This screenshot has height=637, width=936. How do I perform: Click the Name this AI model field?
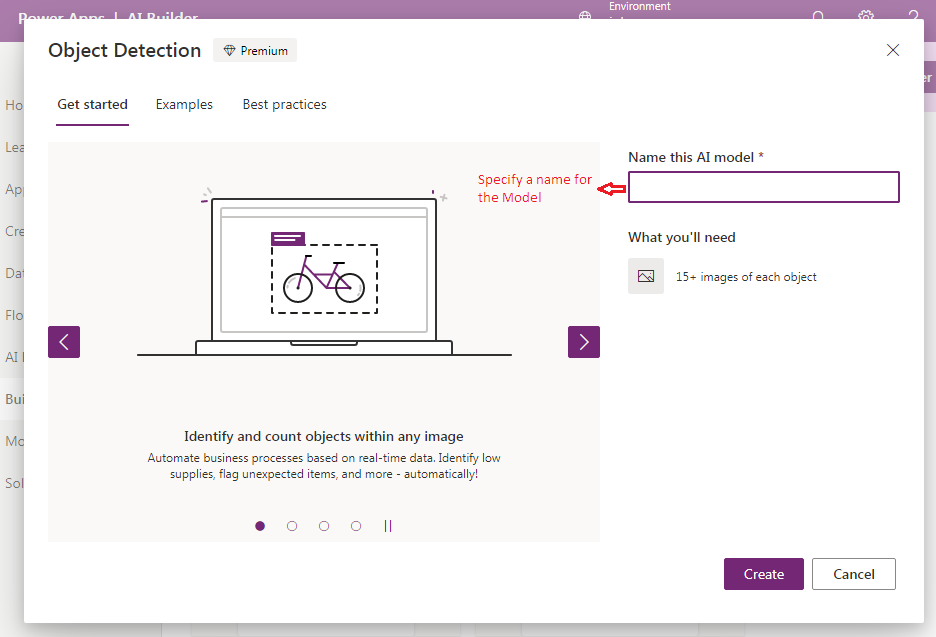tap(763, 187)
